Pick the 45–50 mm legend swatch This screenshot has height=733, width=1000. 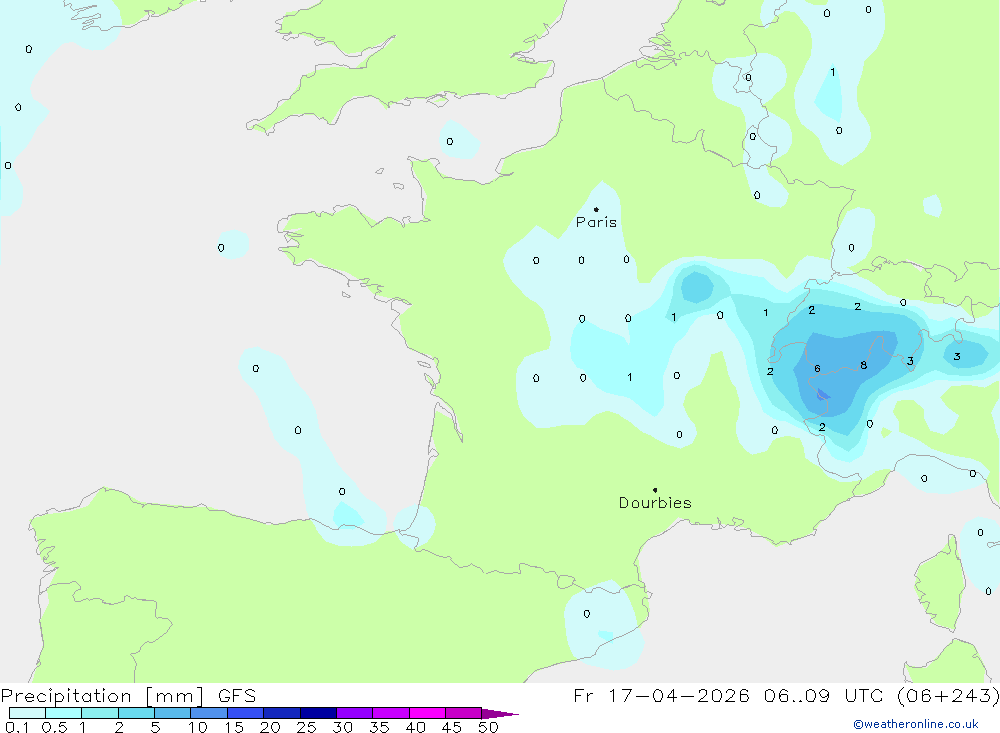coord(463,713)
